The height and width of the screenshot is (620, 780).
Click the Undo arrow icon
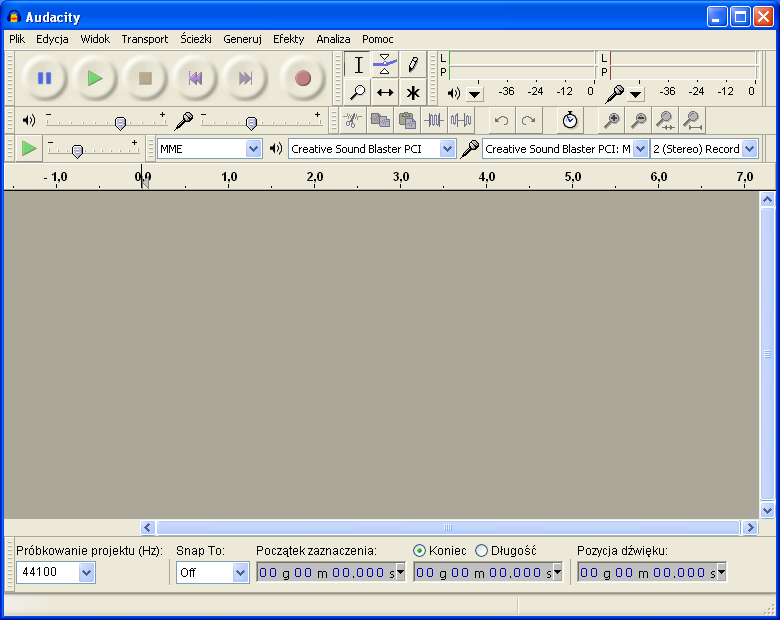pos(501,120)
